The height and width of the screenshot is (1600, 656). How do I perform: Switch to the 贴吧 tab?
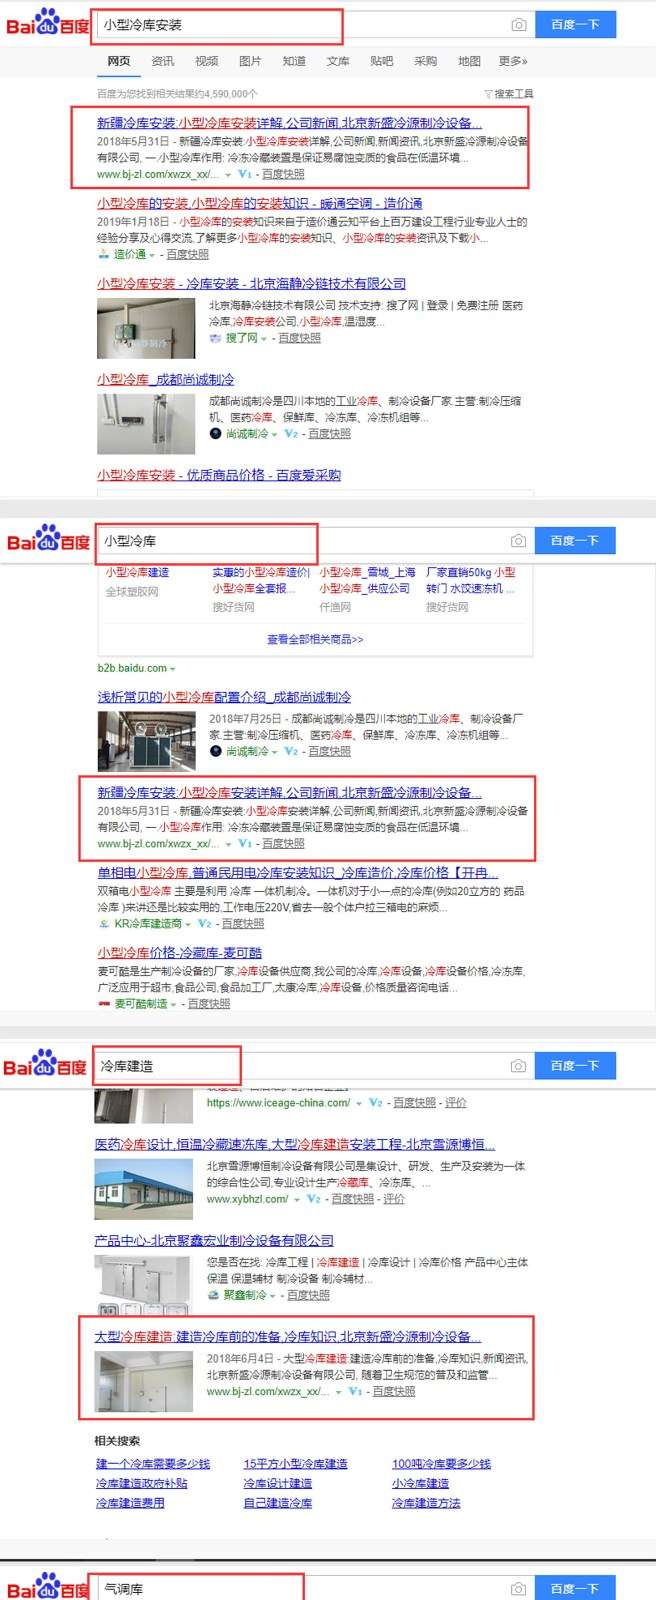[382, 61]
